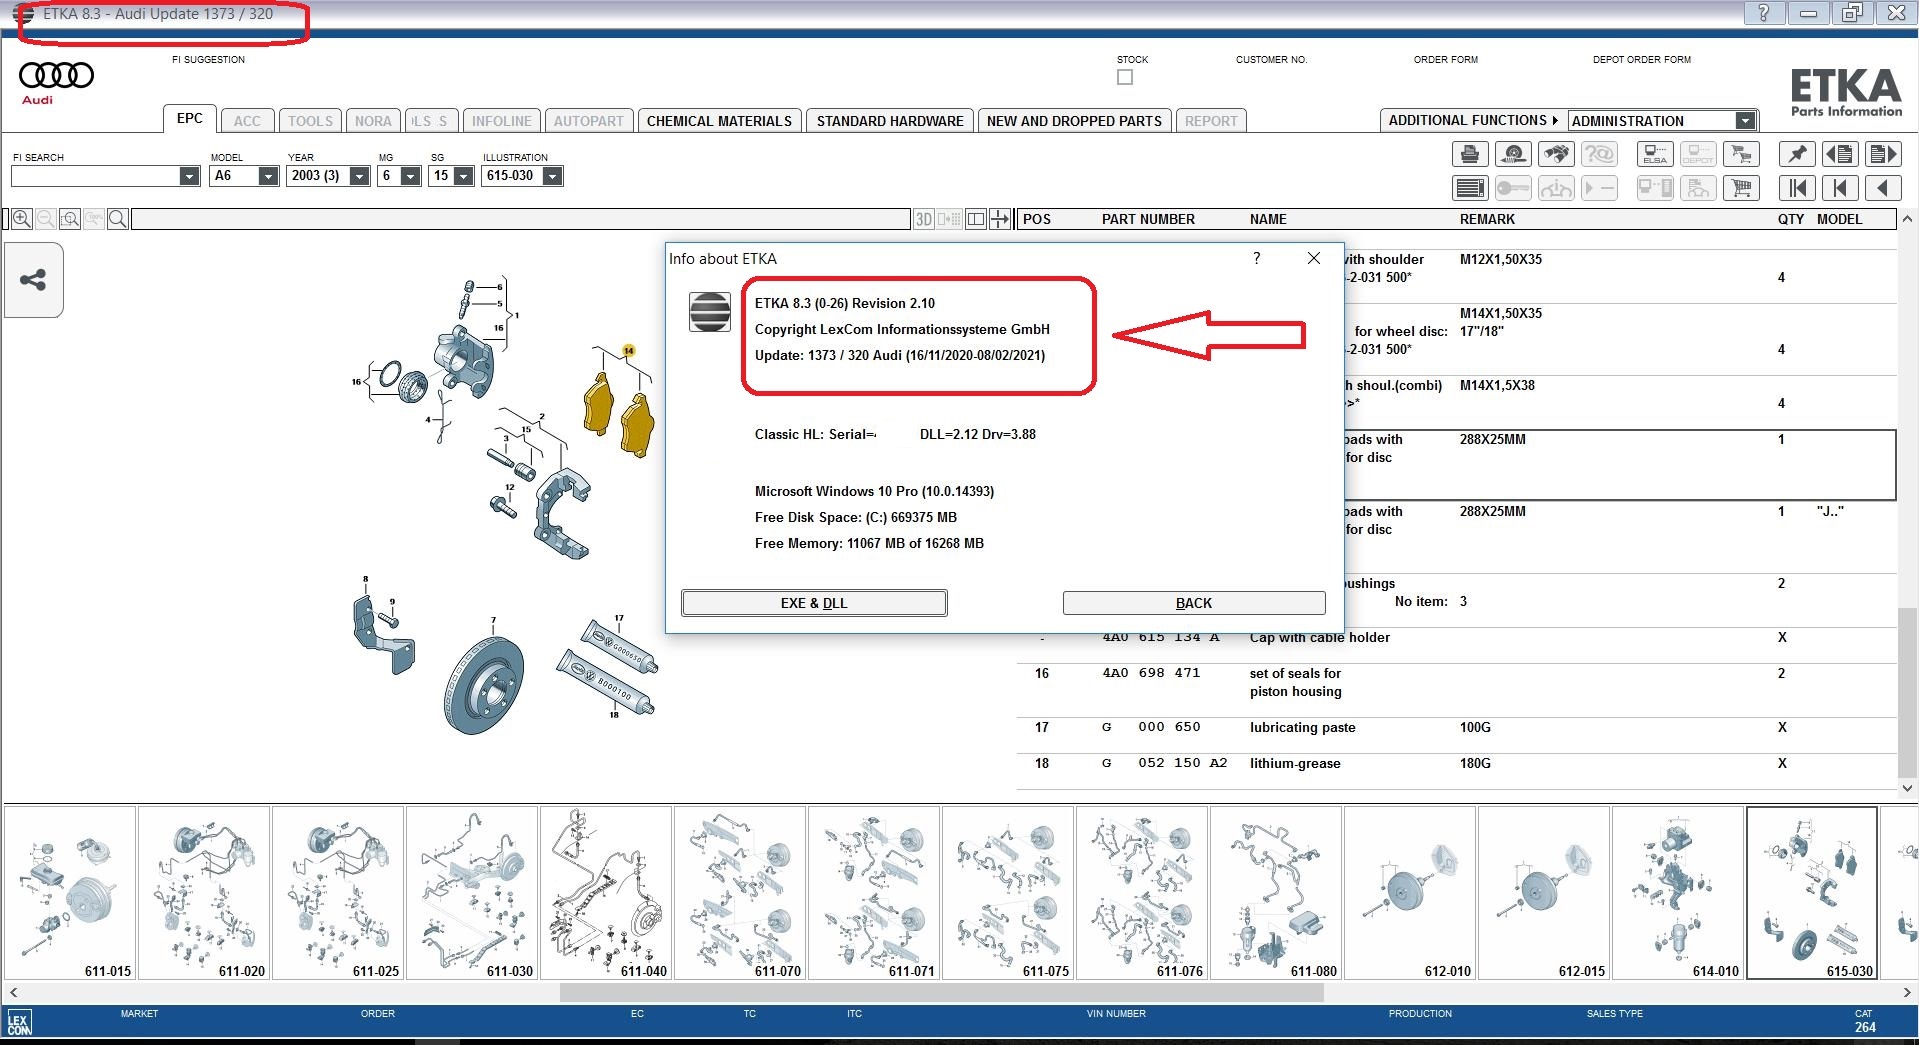Open the FI SEARCH dropdown
The height and width of the screenshot is (1045, 1919).
pyautogui.click(x=189, y=176)
